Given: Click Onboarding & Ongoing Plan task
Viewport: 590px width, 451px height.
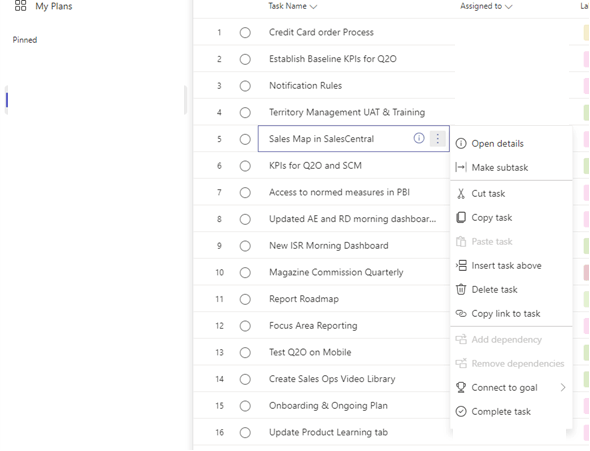Looking at the screenshot, I should click(328, 406).
